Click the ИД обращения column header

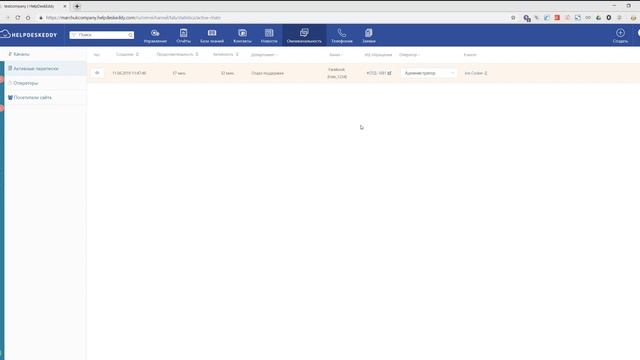click(x=378, y=55)
